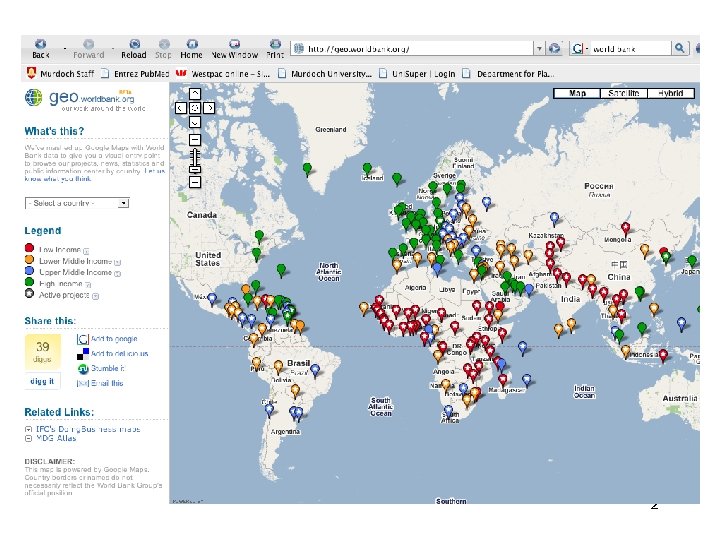The image size is (720, 540).
Task: Switch the map to Satellite view
Action: 626,93
